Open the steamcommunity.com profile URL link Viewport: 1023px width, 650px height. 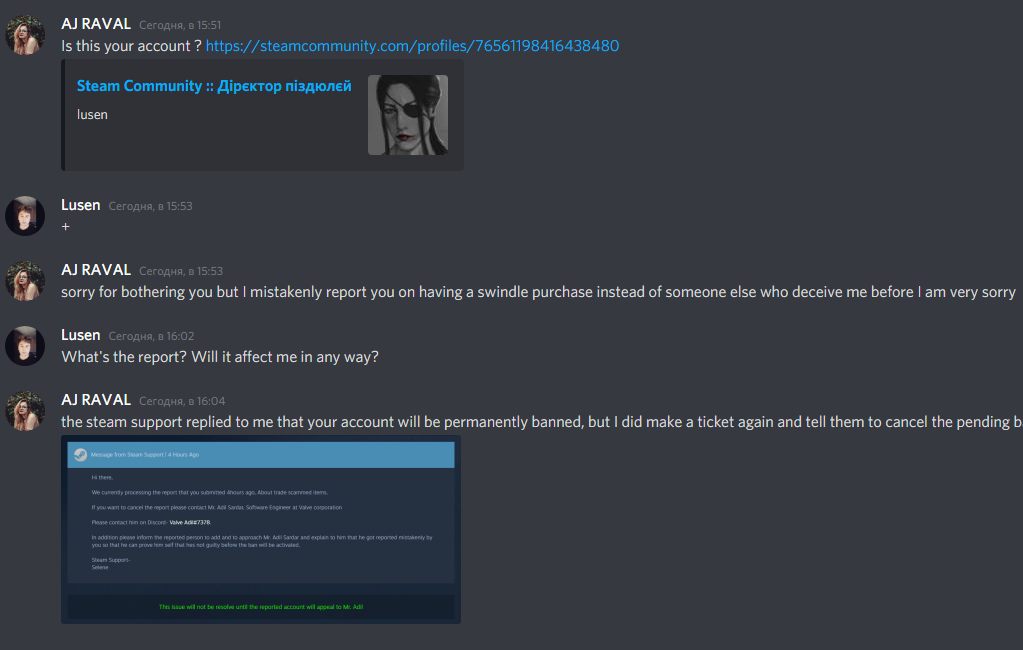click(412, 46)
